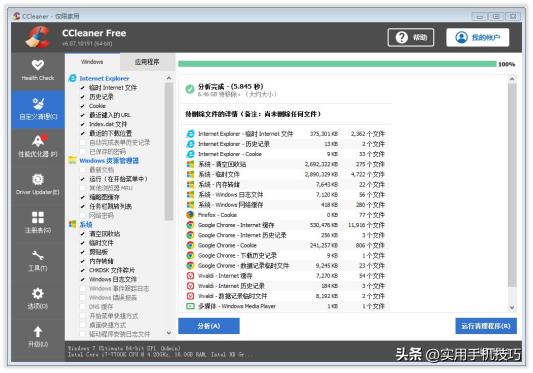Uncheck the Internet Explorer Cookie option
This screenshot has width=533, height=373.
pos(83,106)
